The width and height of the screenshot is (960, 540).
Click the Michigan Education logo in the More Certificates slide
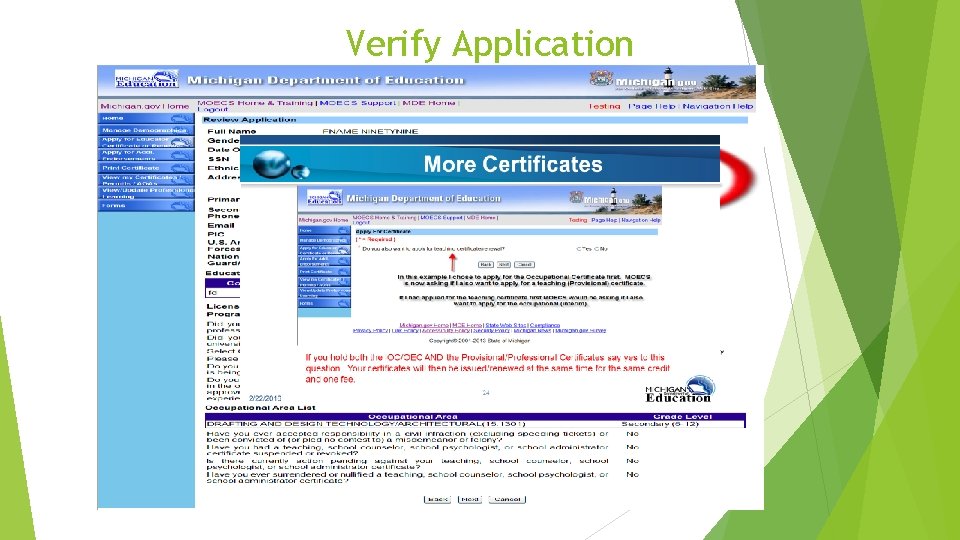point(324,197)
